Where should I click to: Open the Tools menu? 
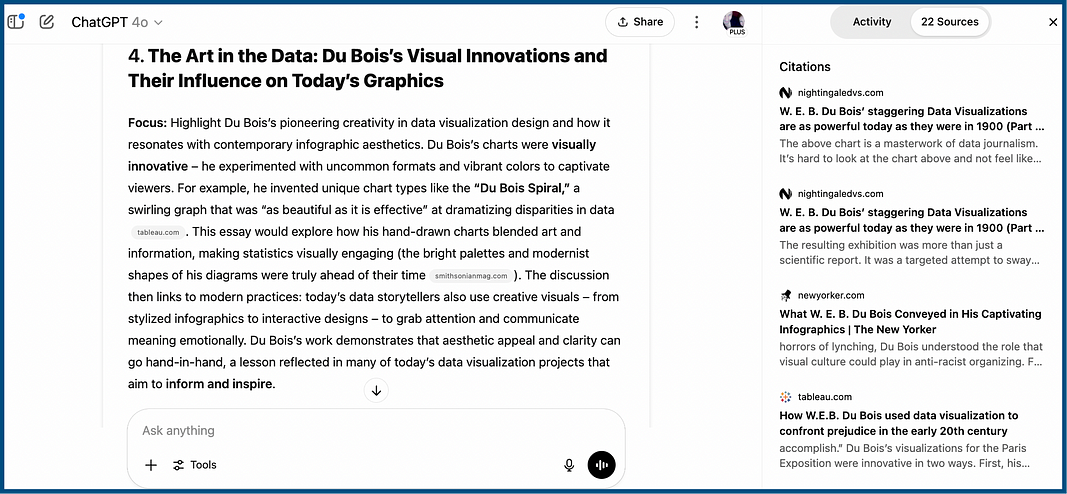click(x=195, y=465)
